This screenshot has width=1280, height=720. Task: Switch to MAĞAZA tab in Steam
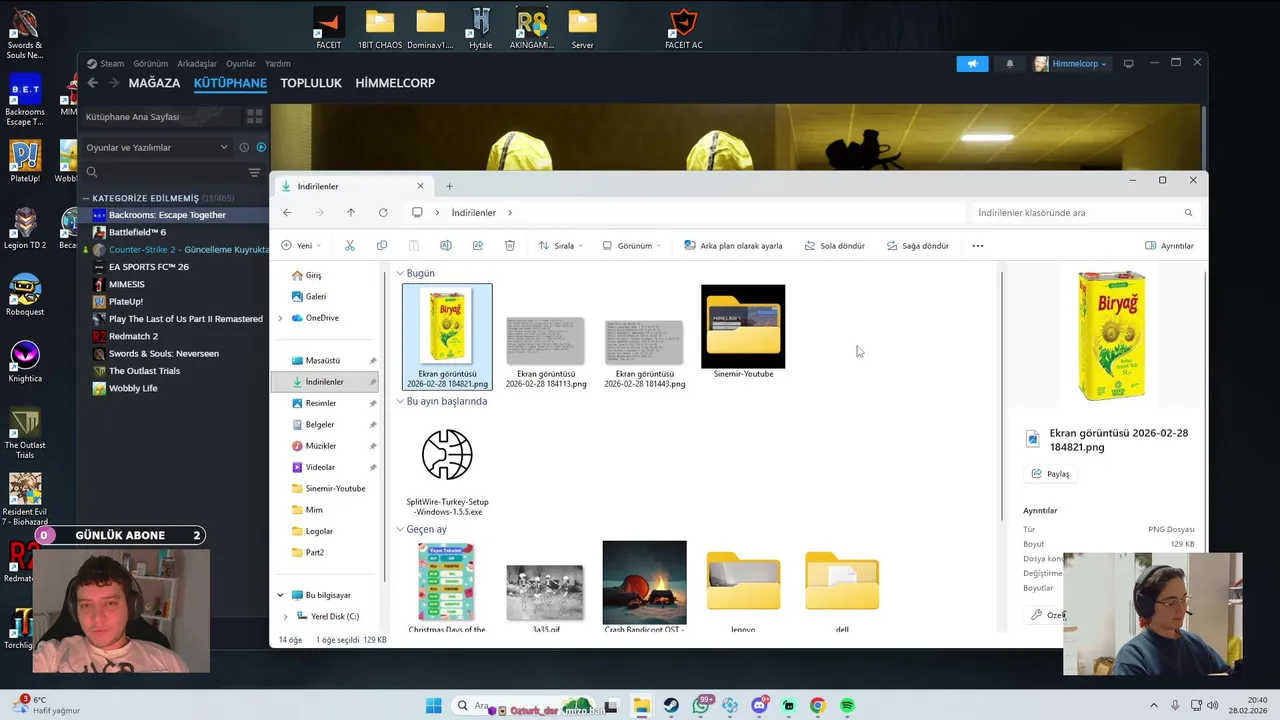click(154, 83)
